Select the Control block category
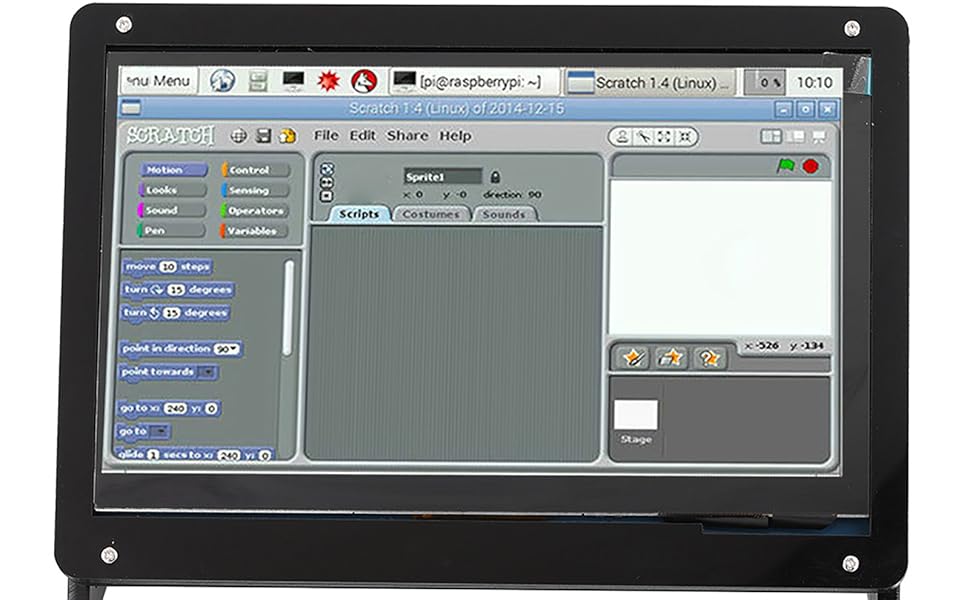This screenshot has height=600, width=970. tap(255, 170)
